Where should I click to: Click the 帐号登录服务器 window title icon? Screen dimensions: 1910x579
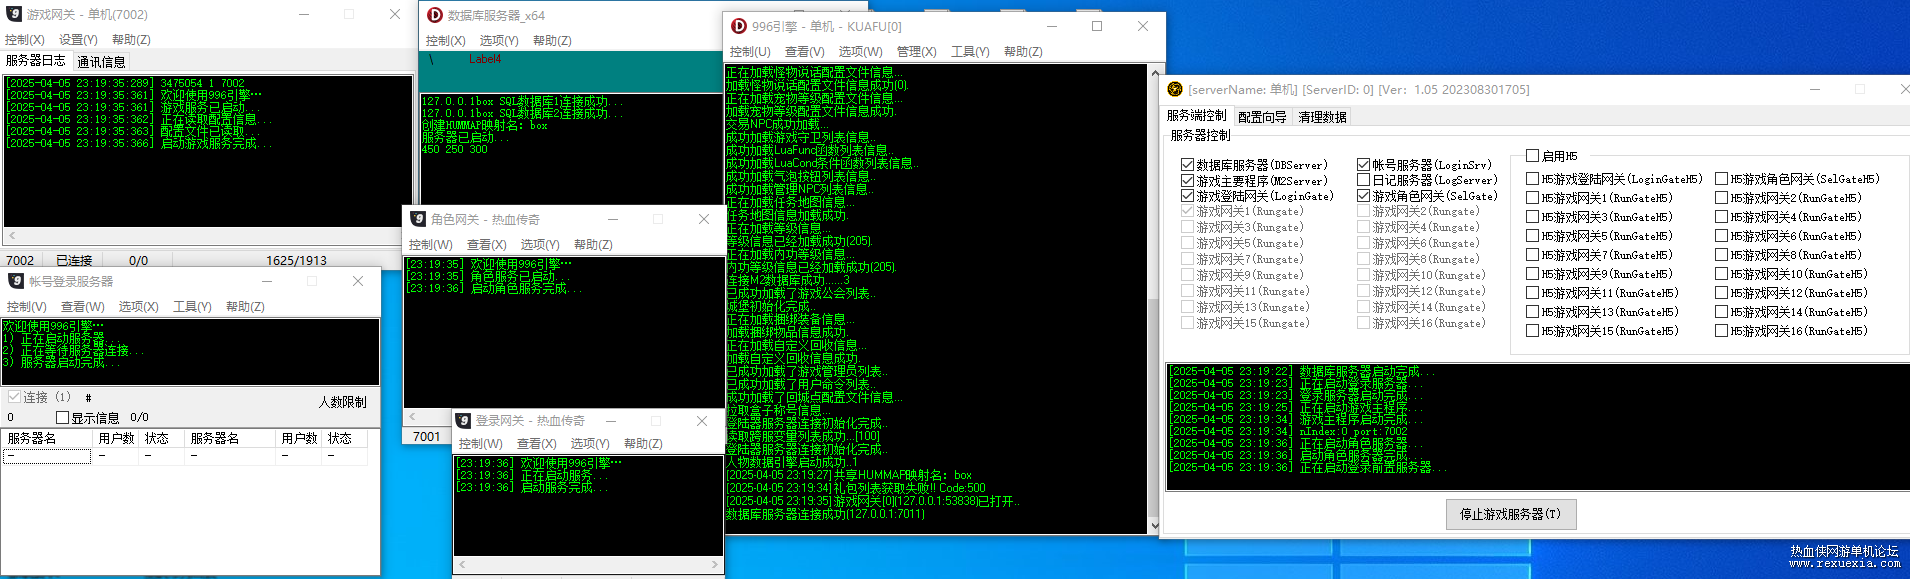coord(16,281)
